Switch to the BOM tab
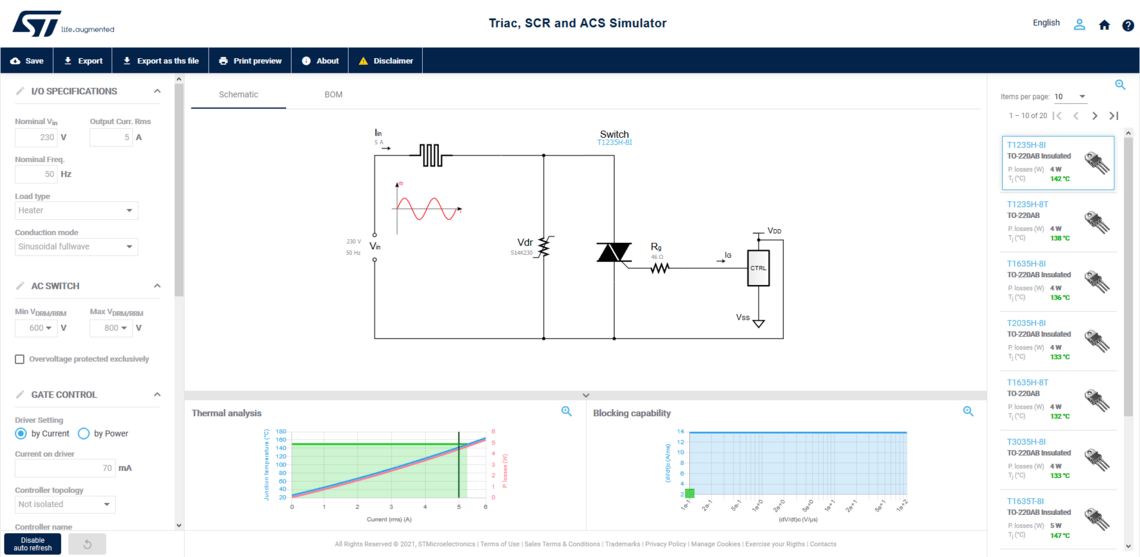This screenshot has width=1140, height=557. pos(334,95)
